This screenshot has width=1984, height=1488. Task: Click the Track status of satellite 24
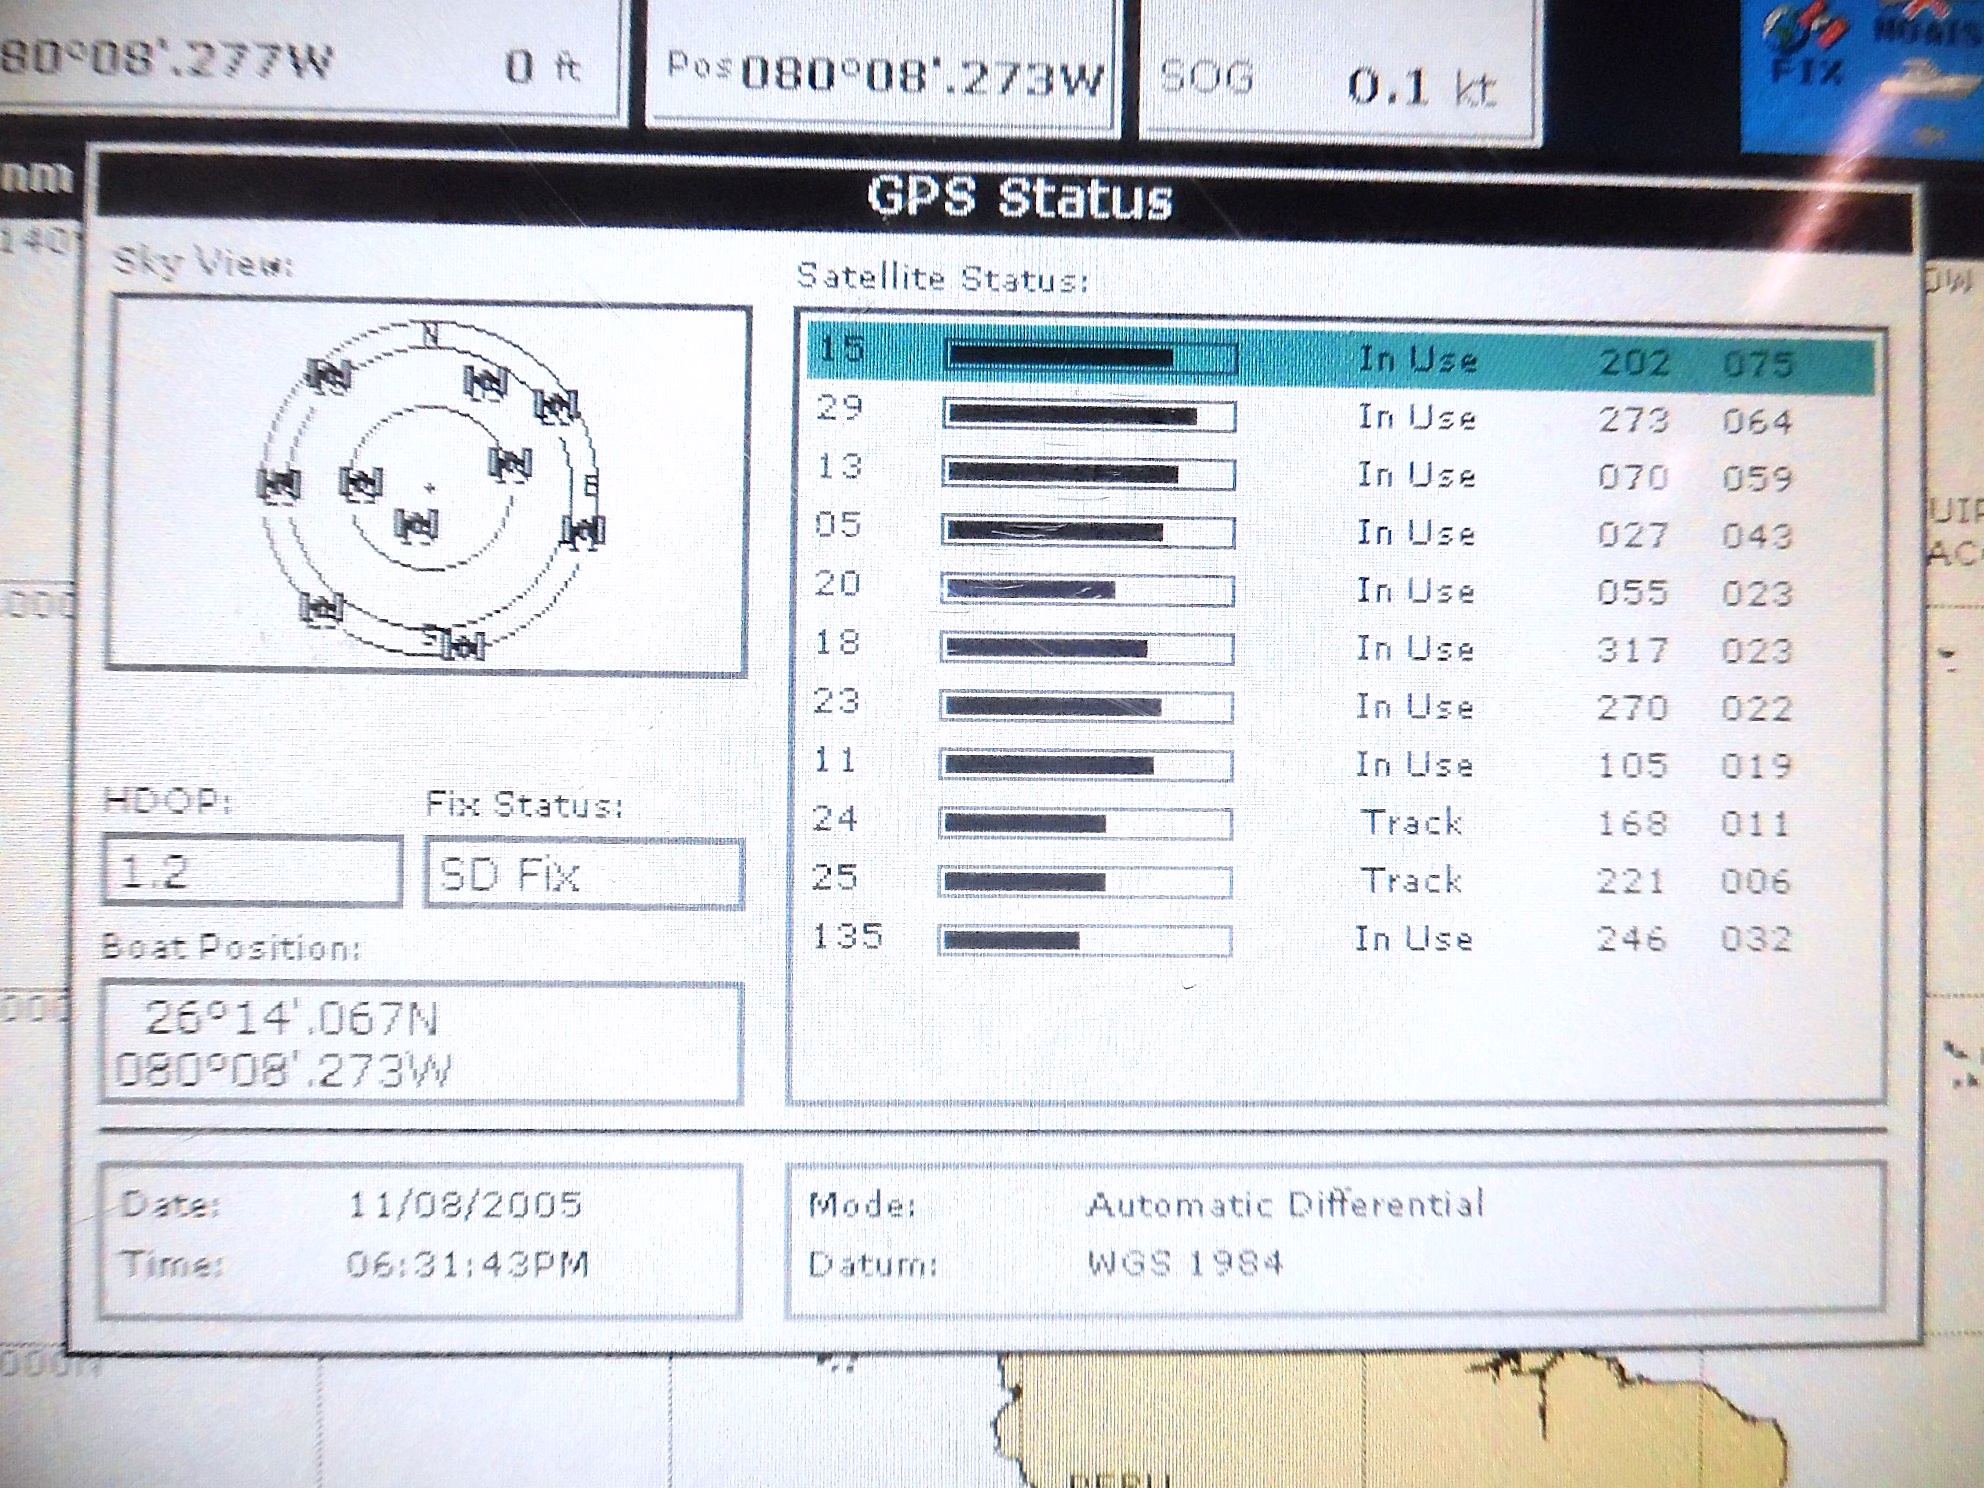click(1412, 822)
